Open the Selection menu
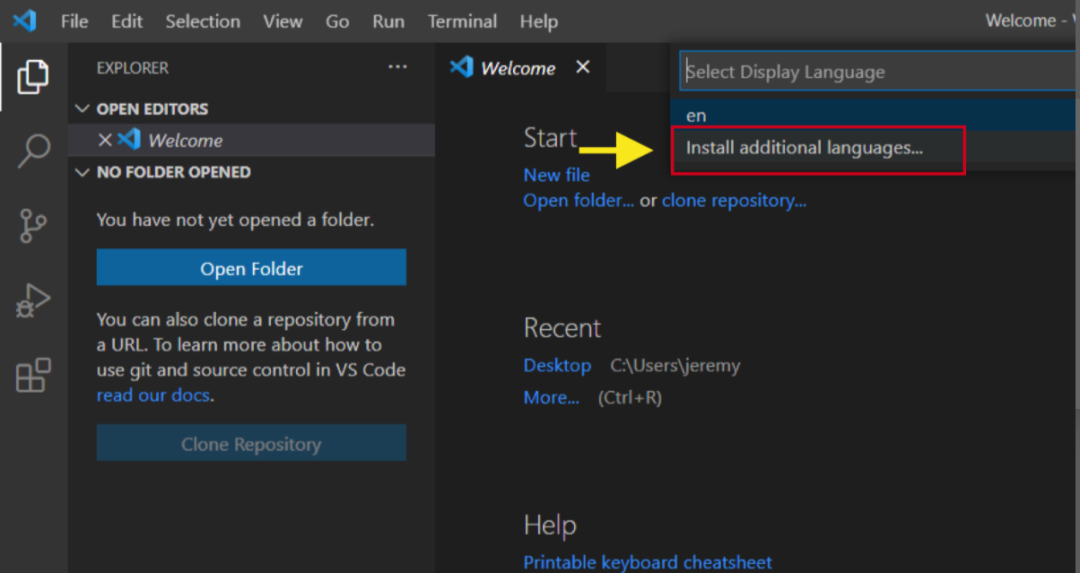Image resolution: width=1080 pixels, height=573 pixels. pyautogui.click(x=202, y=21)
